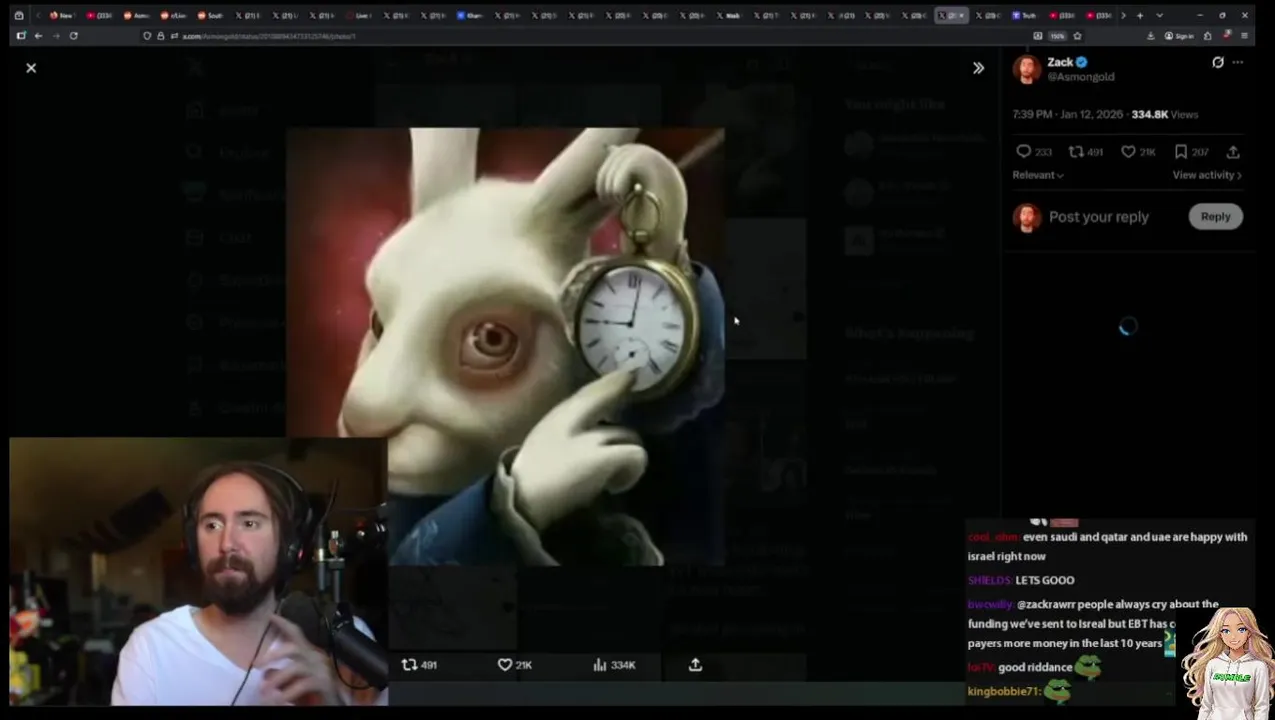The height and width of the screenshot is (720, 1275).
Task: Share using upload icon below photo
Action: (695, 665)
